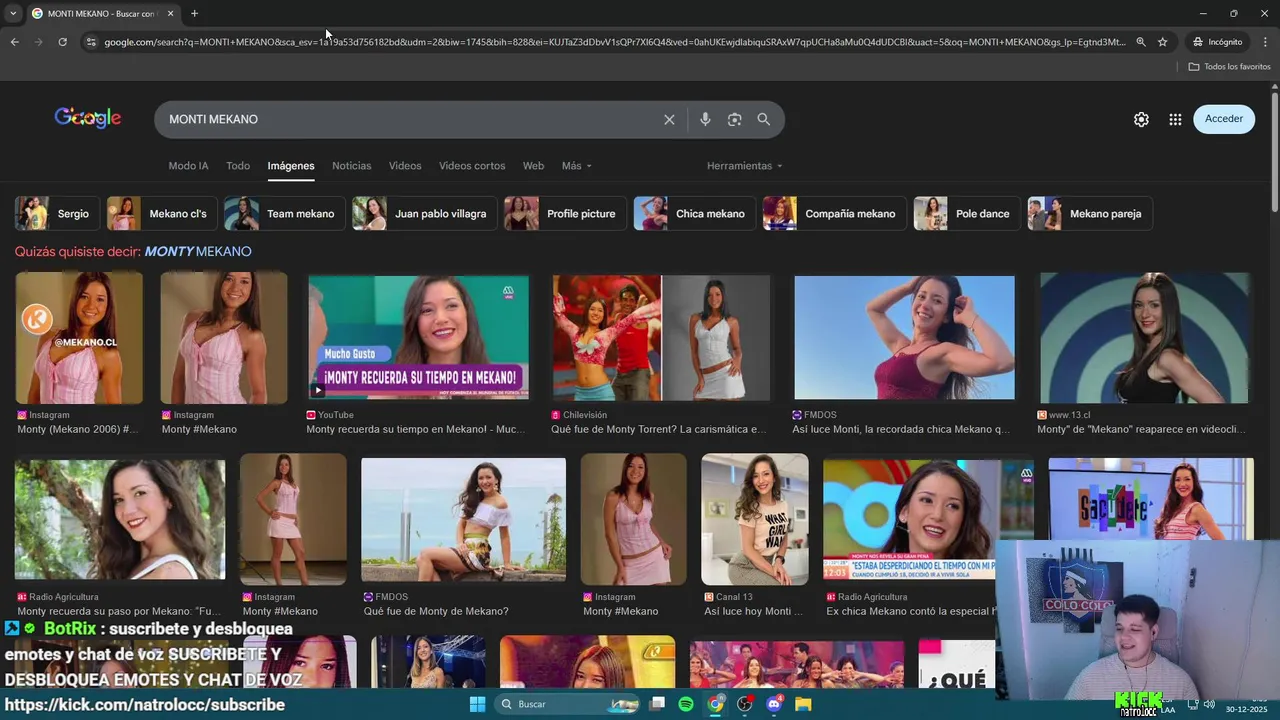Open the Mucho Gusto YouTube thumbnail

pyautogui.click(x=418, y=337)
